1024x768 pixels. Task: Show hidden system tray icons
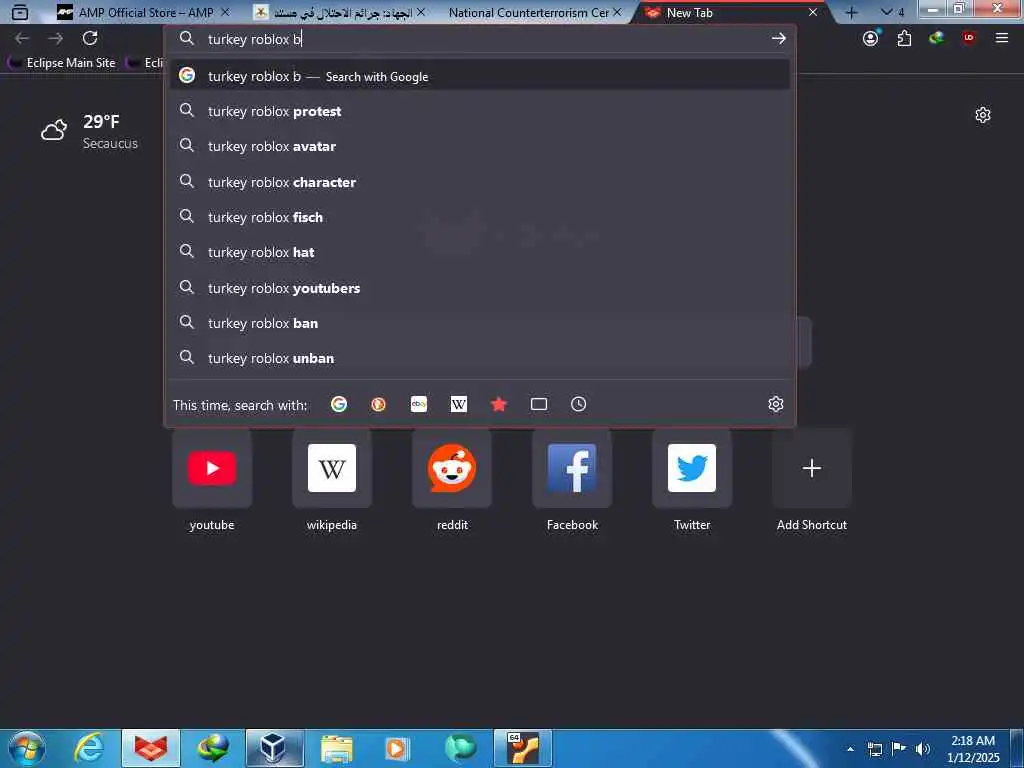click(850, 749)
